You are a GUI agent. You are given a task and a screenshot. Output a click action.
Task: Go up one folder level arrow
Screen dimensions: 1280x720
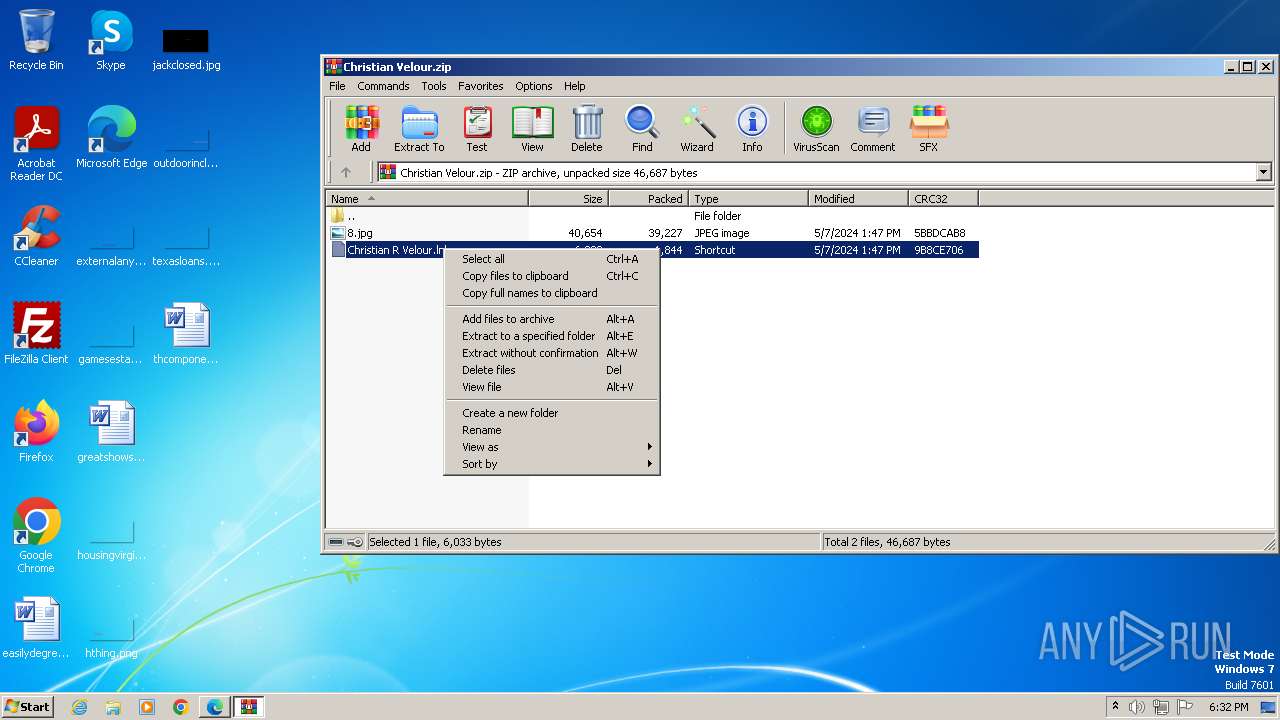(x=346, y=172)
